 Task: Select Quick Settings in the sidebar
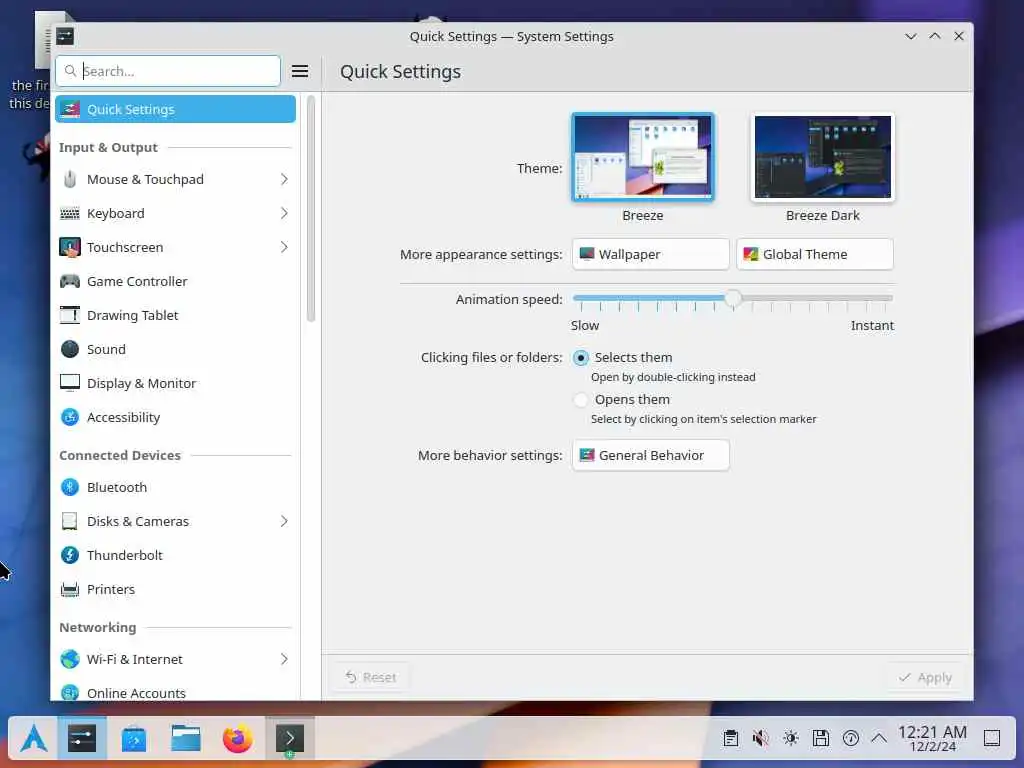[x=175, y=109]
